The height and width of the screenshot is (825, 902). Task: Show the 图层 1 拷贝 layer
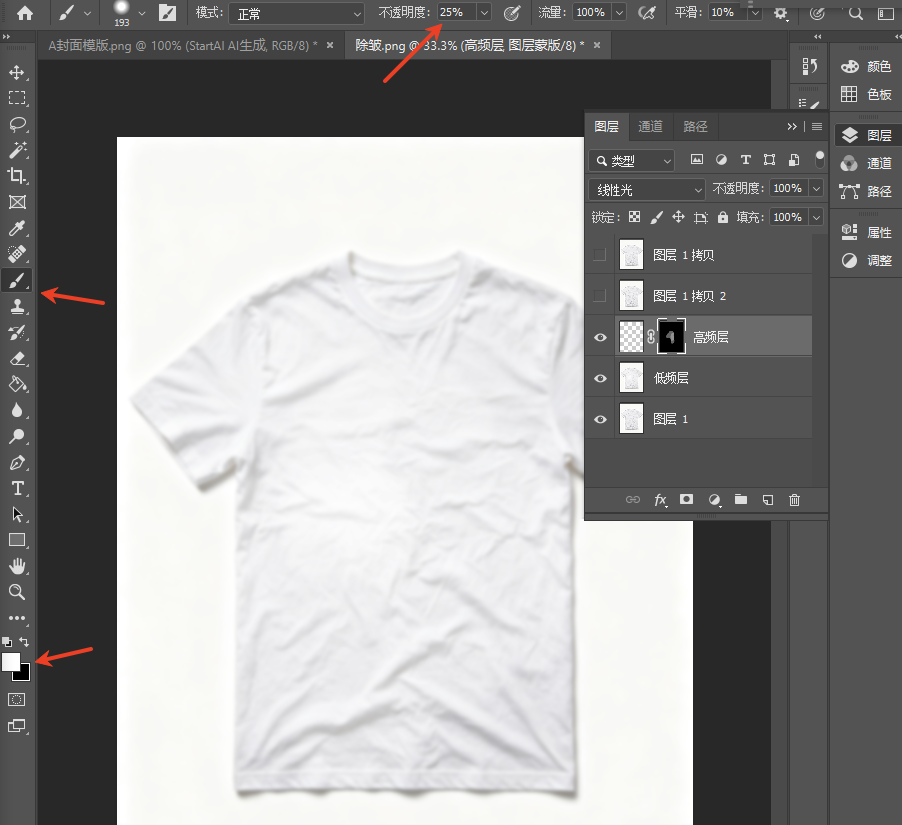(x=599, y=254)
